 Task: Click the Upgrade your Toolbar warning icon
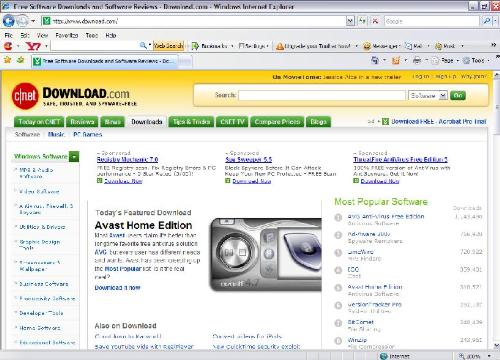280,46
